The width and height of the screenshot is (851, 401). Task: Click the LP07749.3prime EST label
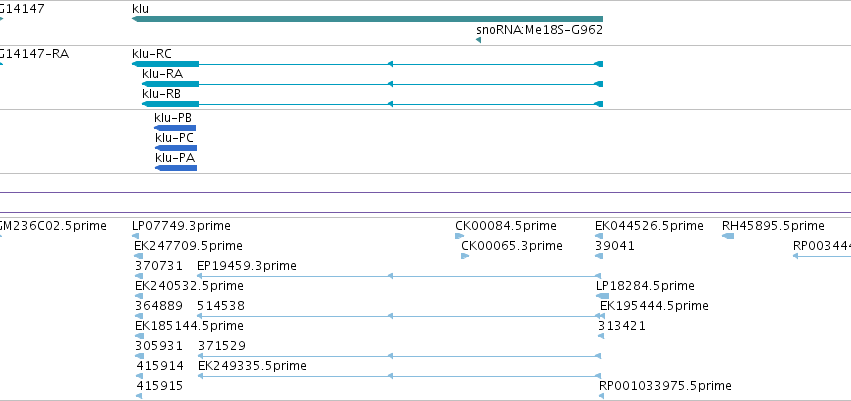(x=181, y=226)
